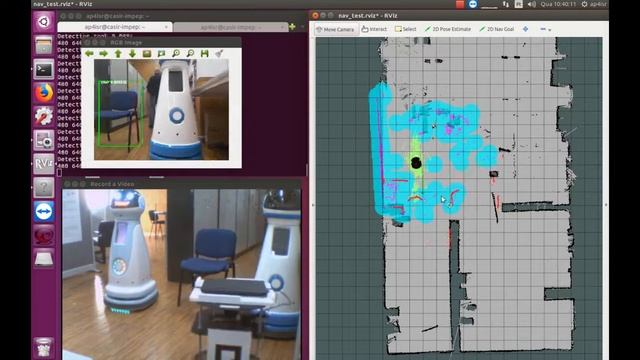Image resolution: width=640 pixels, height=360 pixels.
Task: Add a new terminal tab with plus icon
Action: (x=292, y=27)
